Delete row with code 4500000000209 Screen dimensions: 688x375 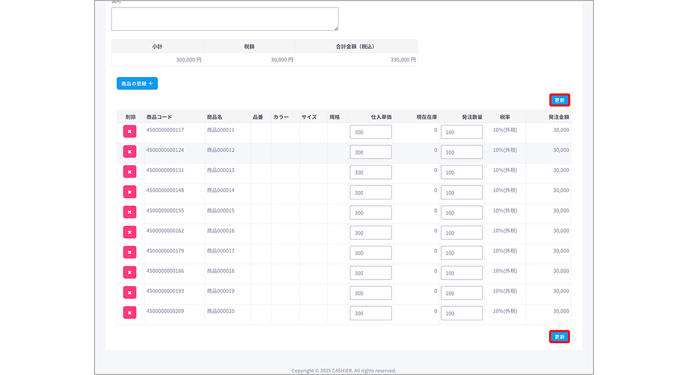click(129, 313)
